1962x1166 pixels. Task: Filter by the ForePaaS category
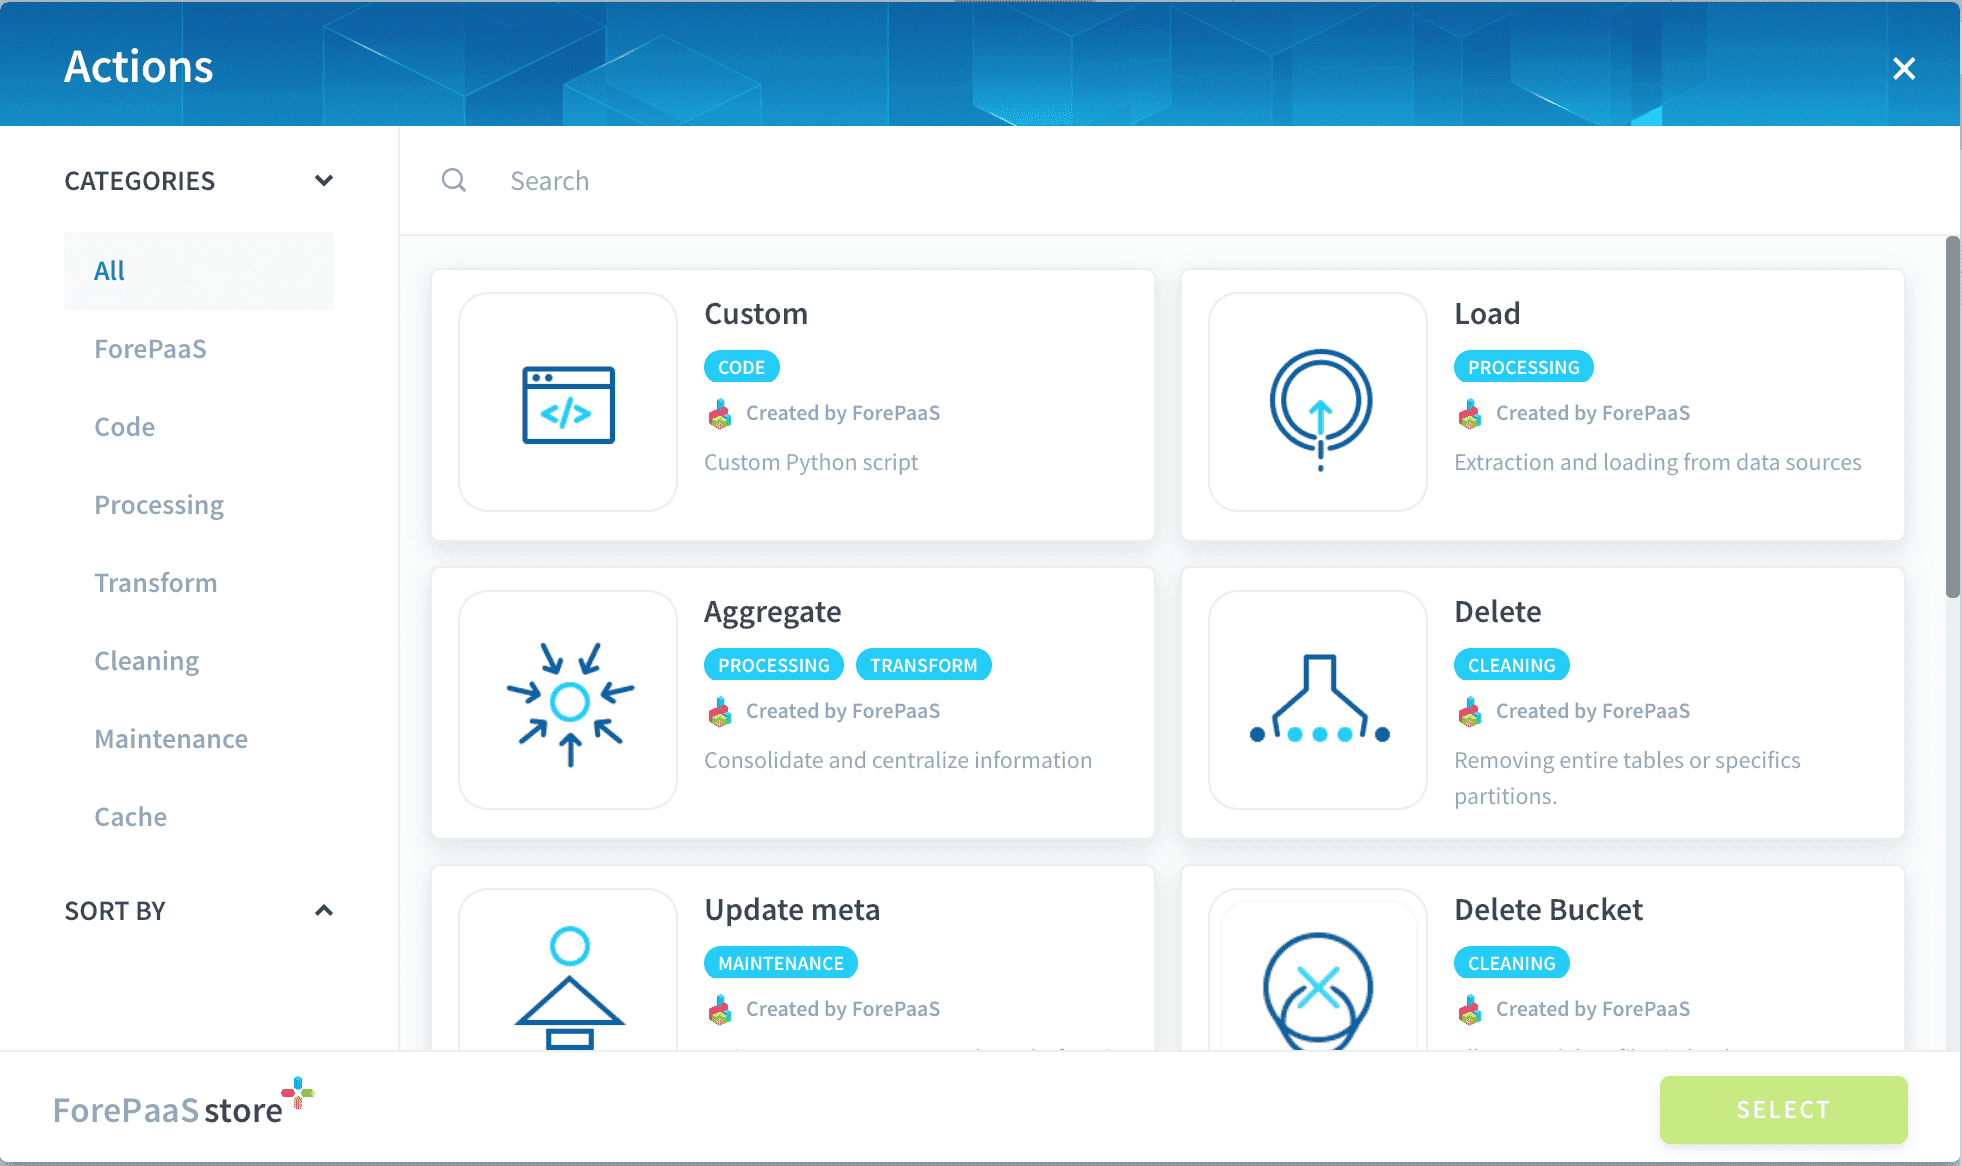tap(150, 349)
